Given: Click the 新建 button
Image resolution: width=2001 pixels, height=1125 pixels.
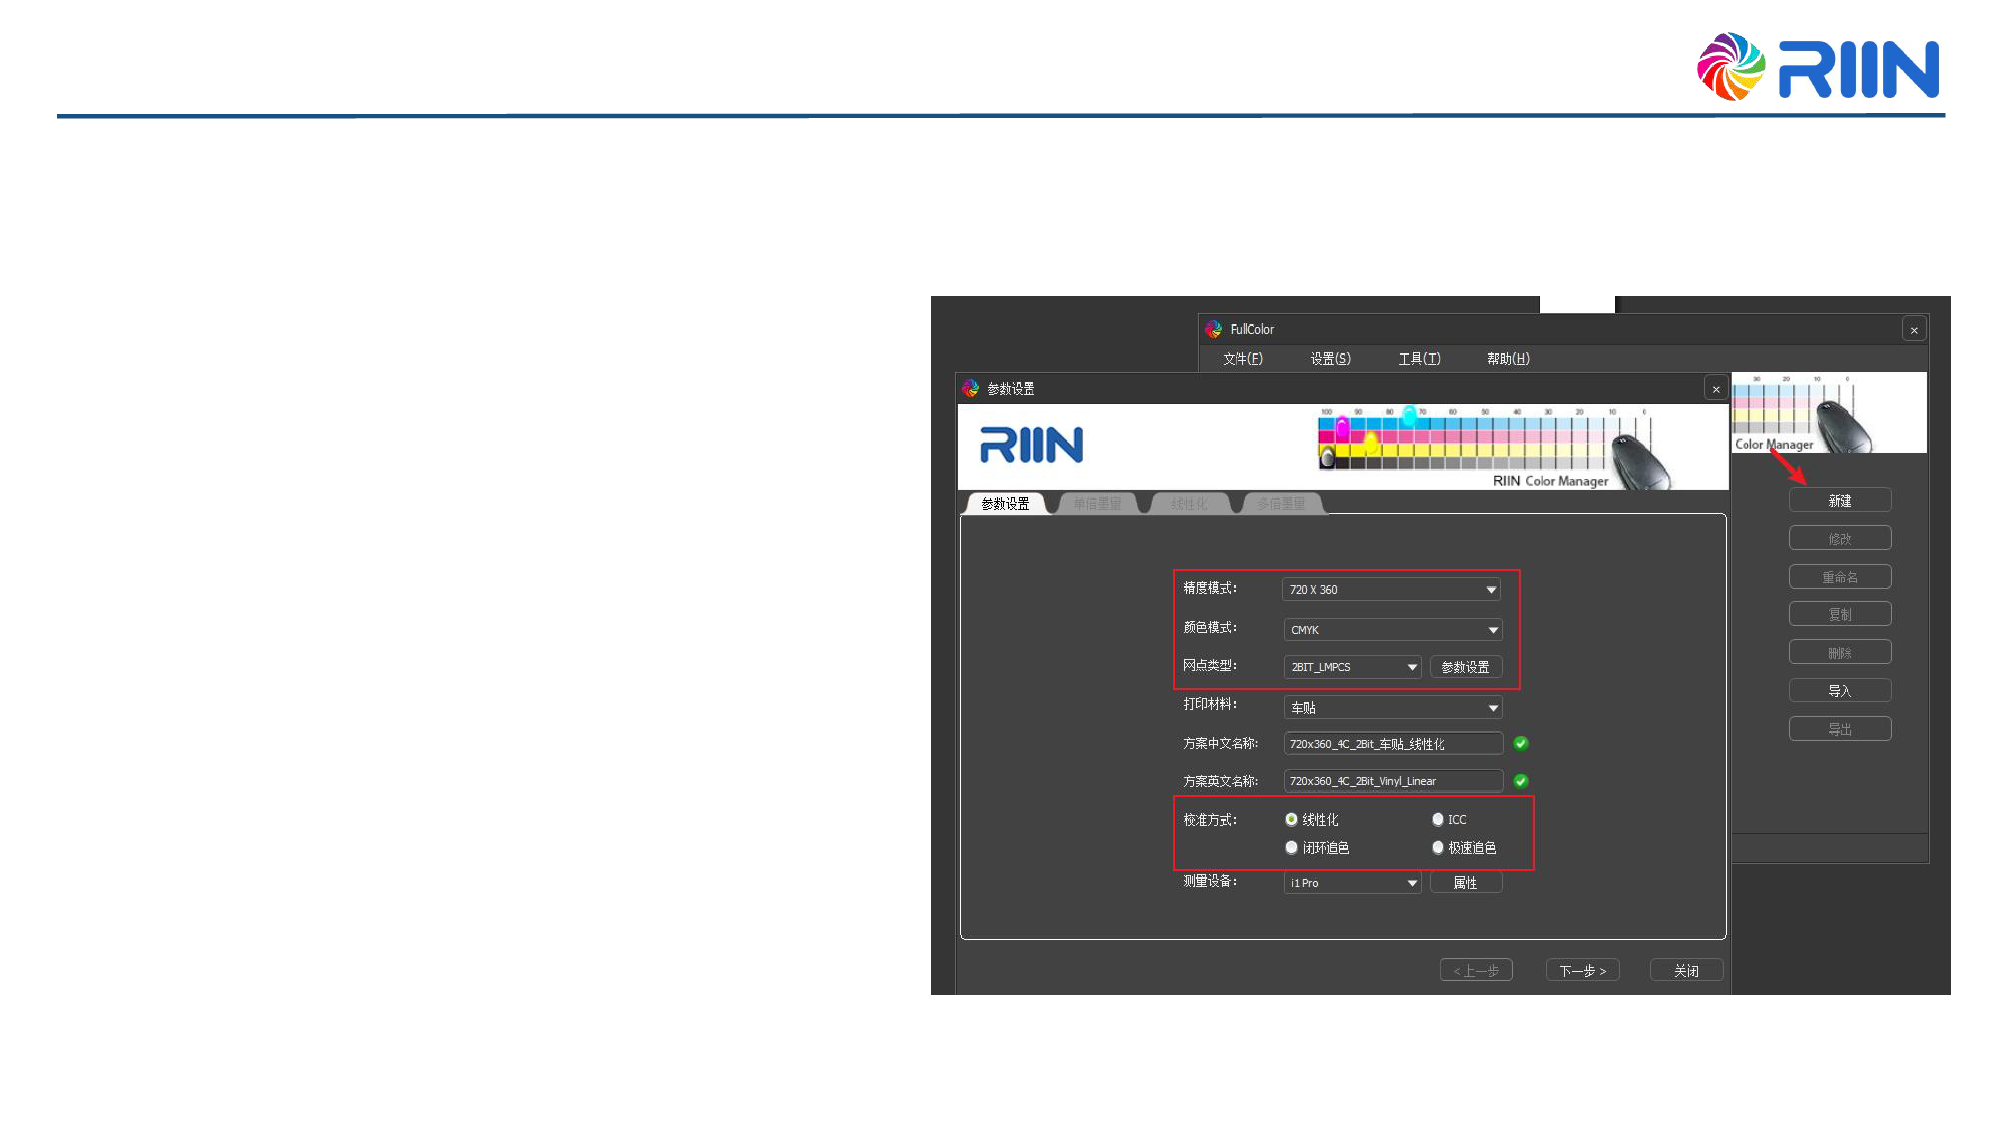Looking at the screenshot, I should click(1839, 500).
